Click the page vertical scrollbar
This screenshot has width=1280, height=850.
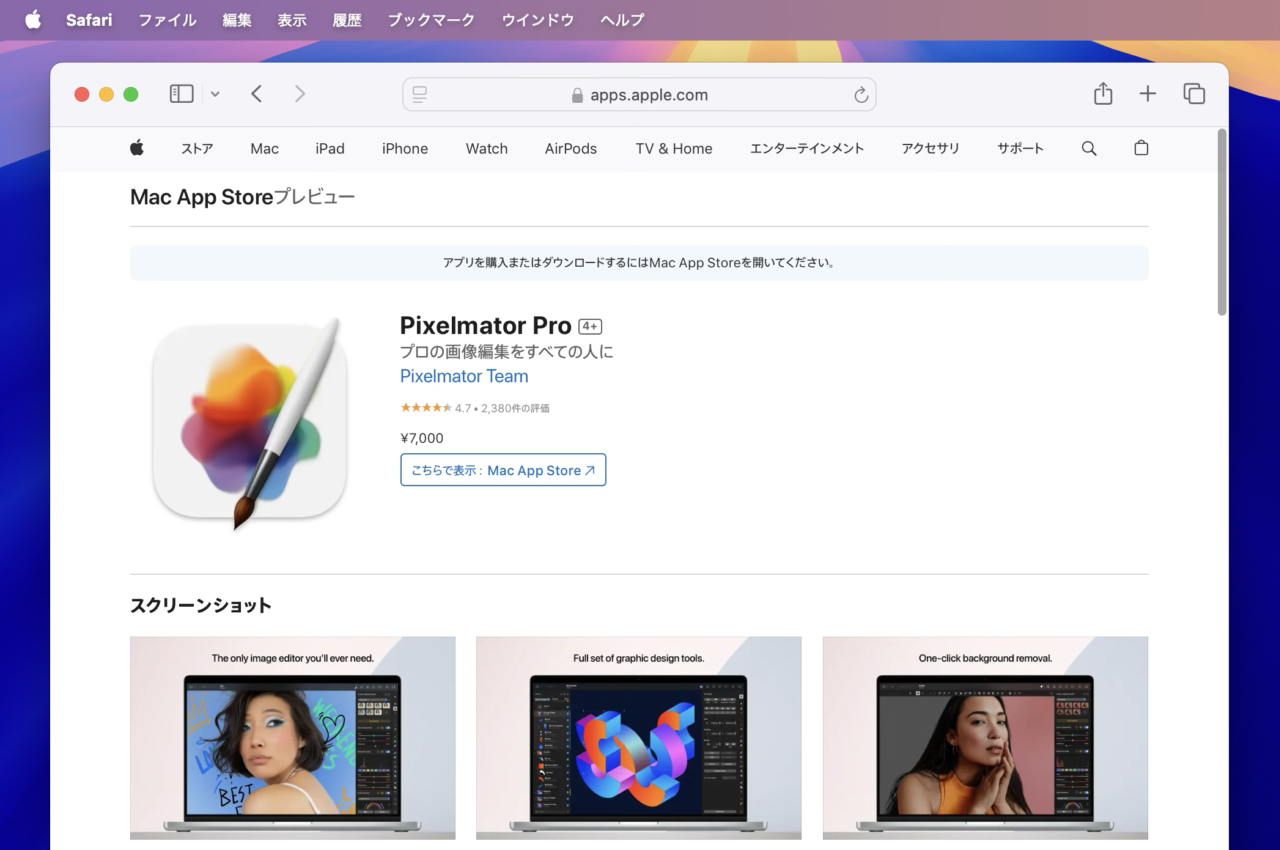(1221, 224)
